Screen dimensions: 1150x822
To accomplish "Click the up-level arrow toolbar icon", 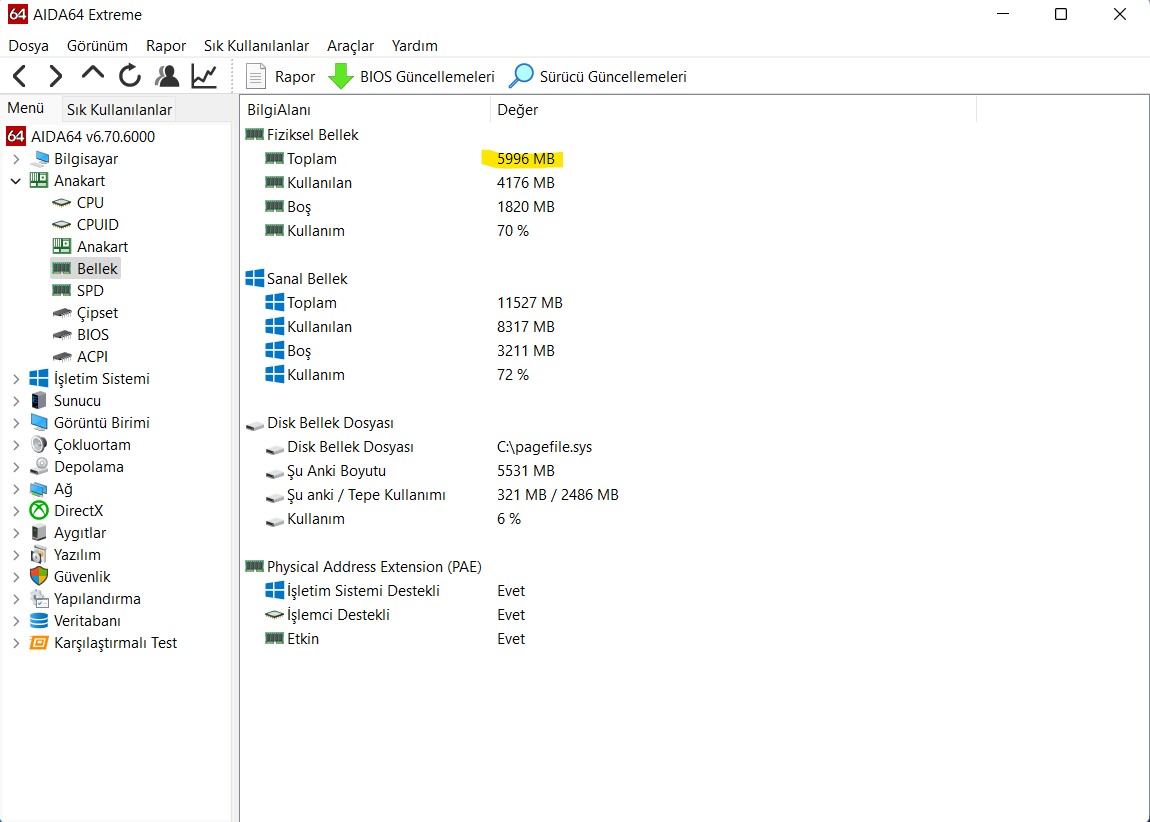I will click(x=92, y=75).
